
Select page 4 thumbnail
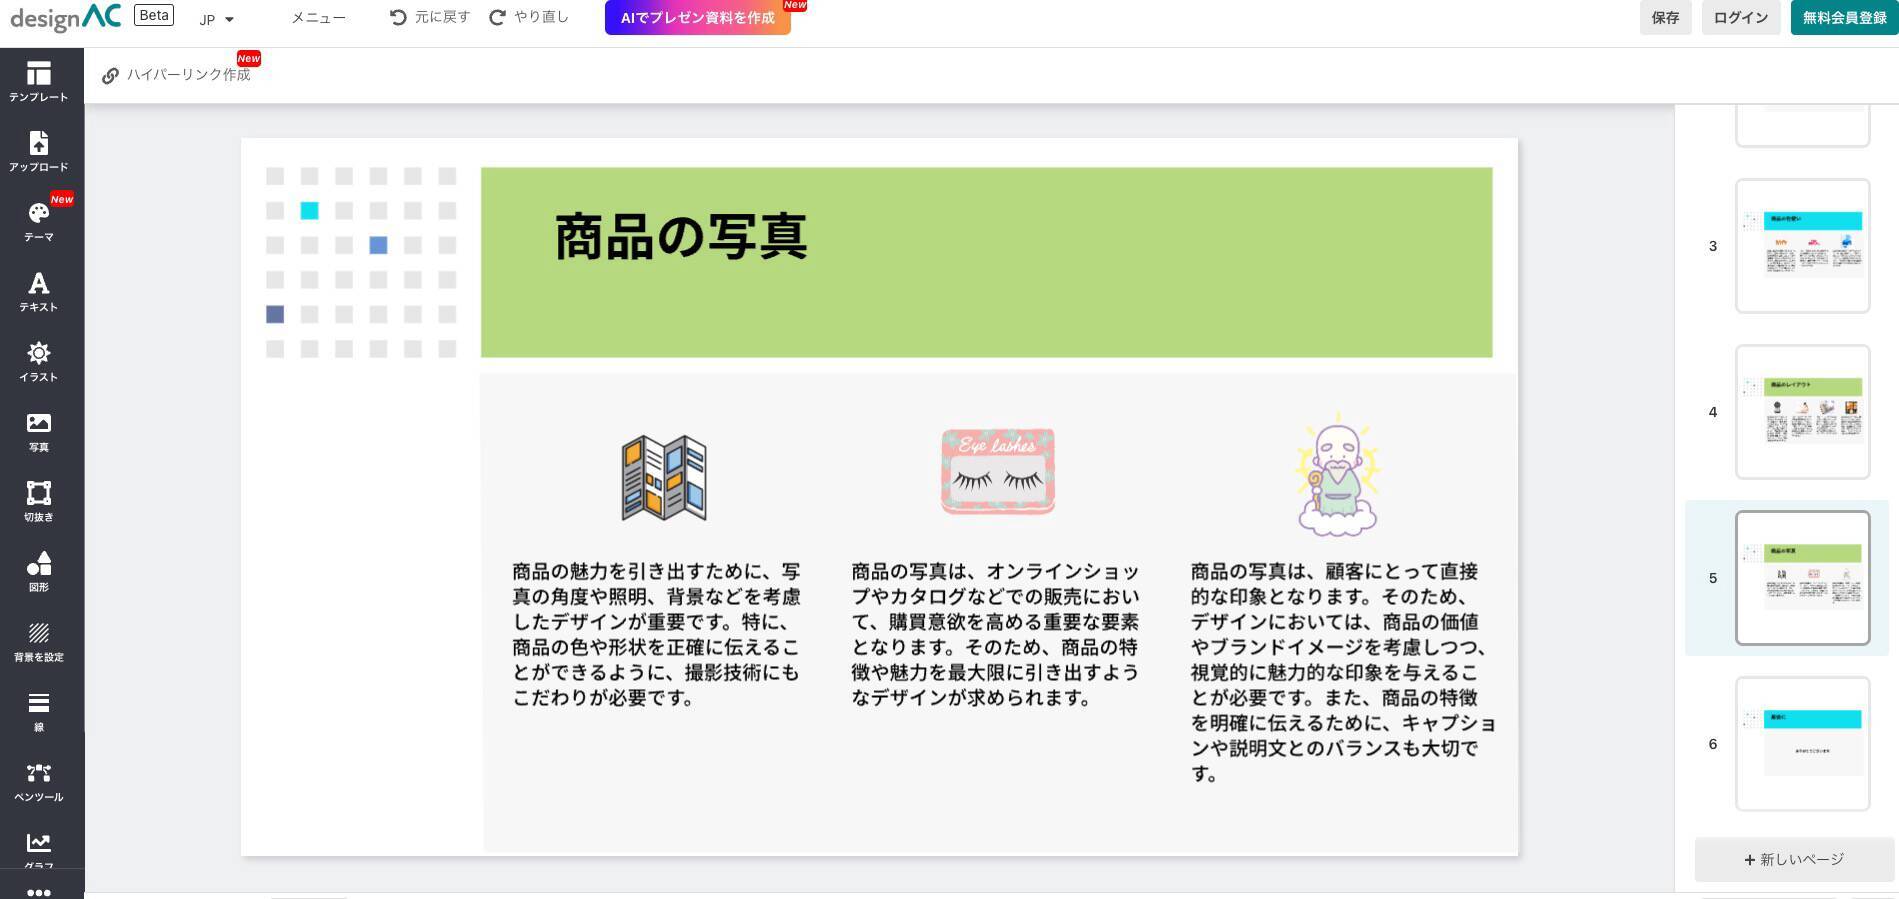pos(1802,412)
